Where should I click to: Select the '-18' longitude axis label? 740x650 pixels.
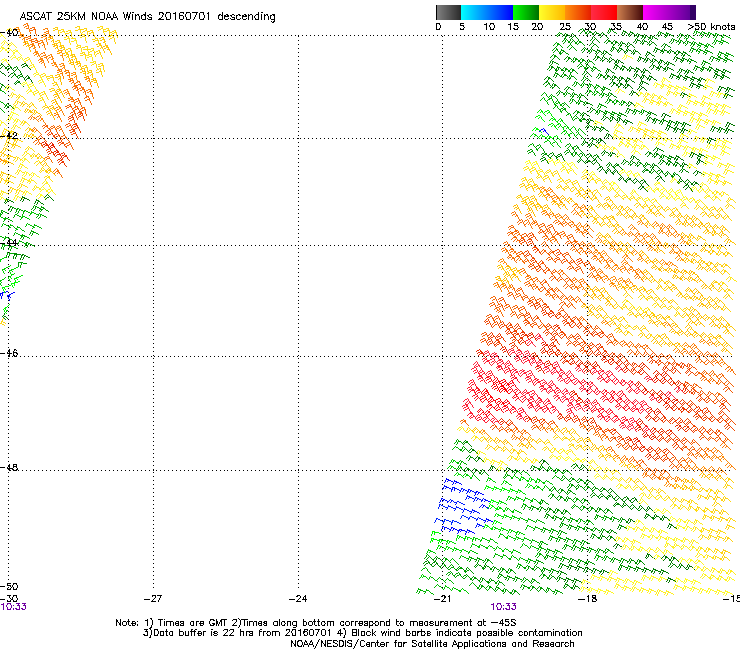[x=588, y=599]
